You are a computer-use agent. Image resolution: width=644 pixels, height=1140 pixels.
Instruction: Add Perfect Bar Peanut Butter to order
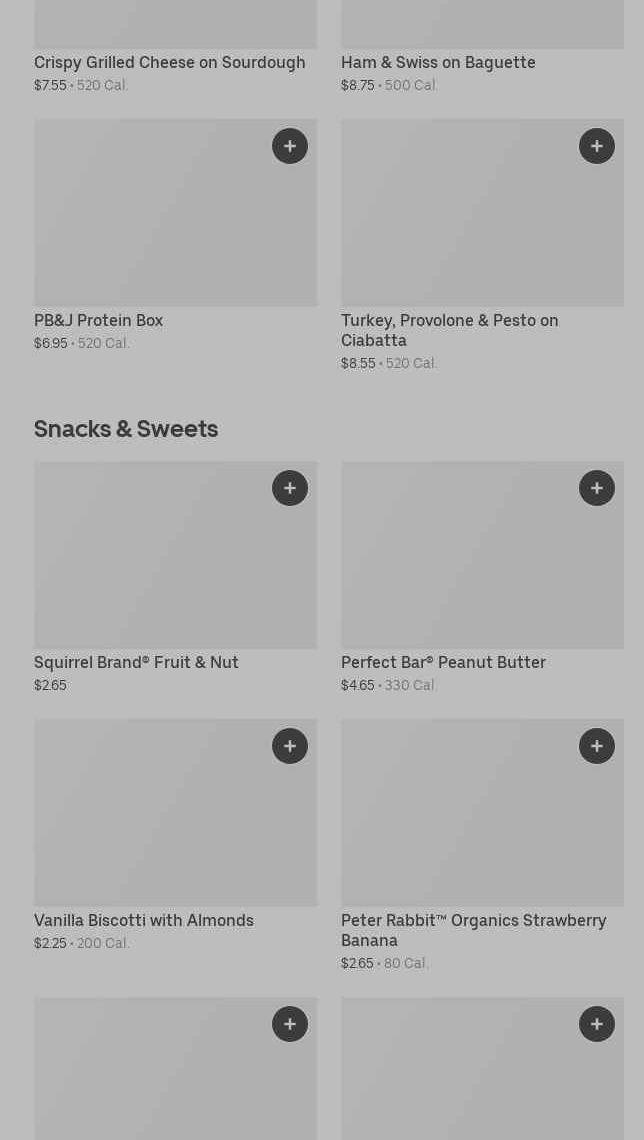(597, 488)
